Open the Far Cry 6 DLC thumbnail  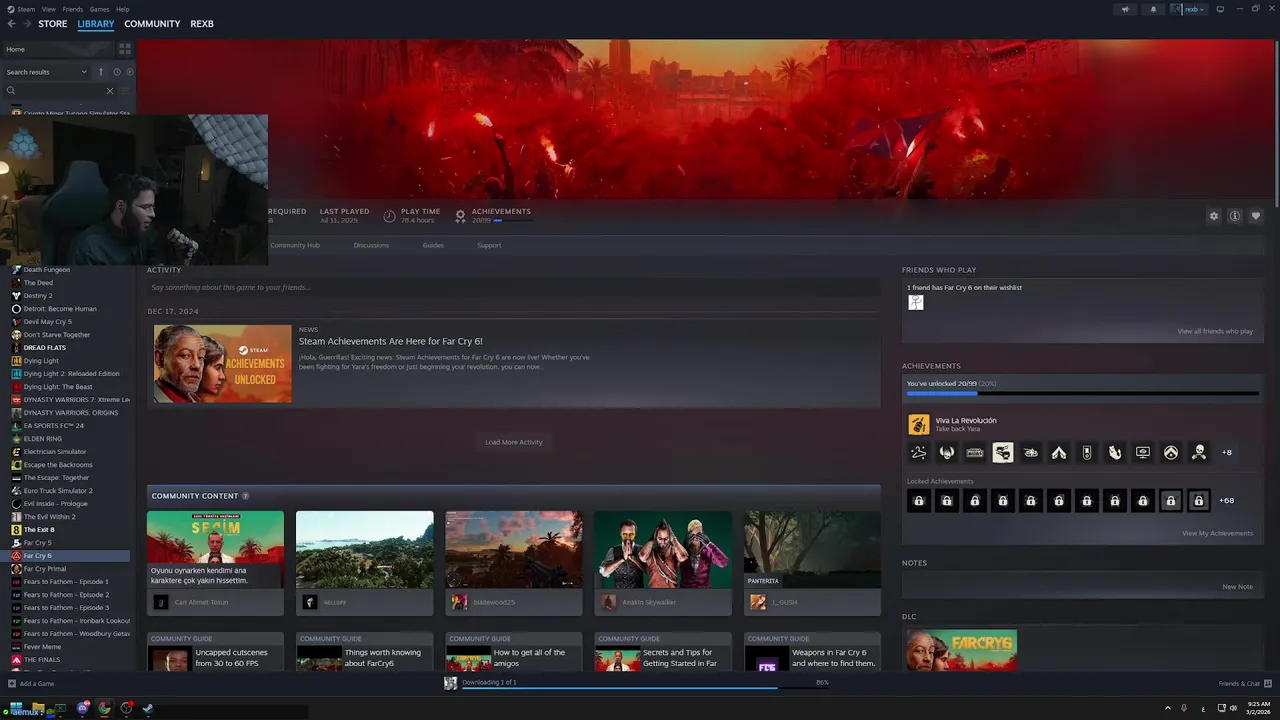point(962,651)
